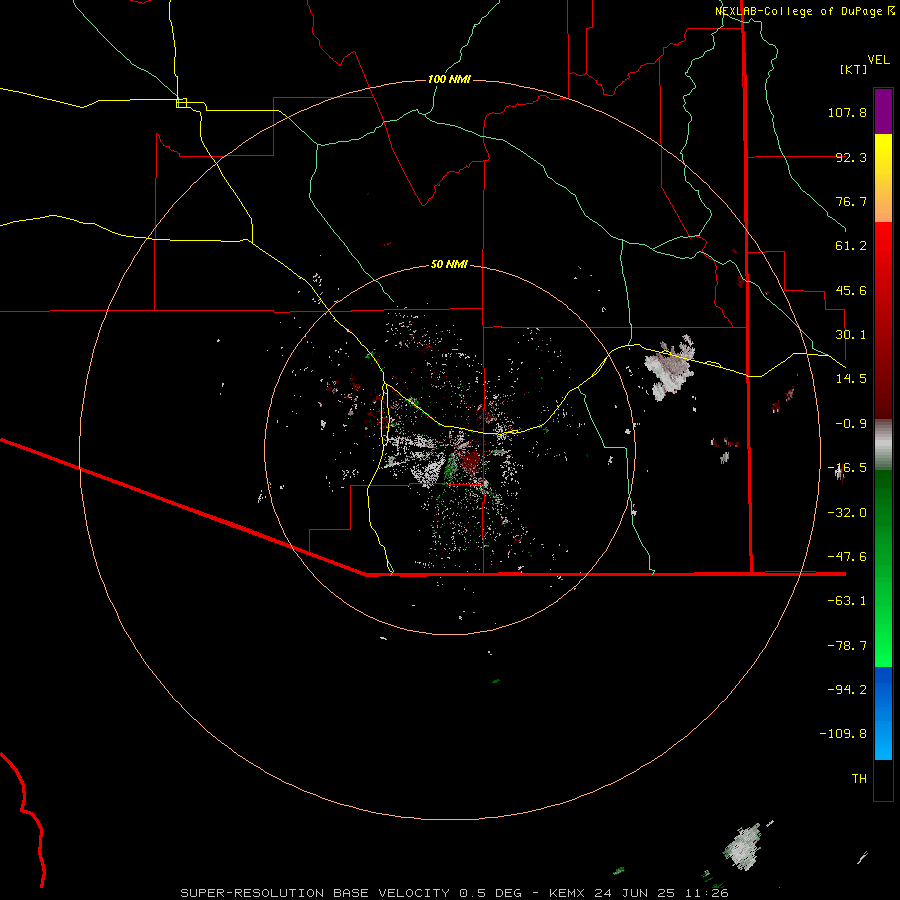The height and width of the screenshot is (900, 900).
Task: Click the TH label on the scale
Action: point(859,778)
